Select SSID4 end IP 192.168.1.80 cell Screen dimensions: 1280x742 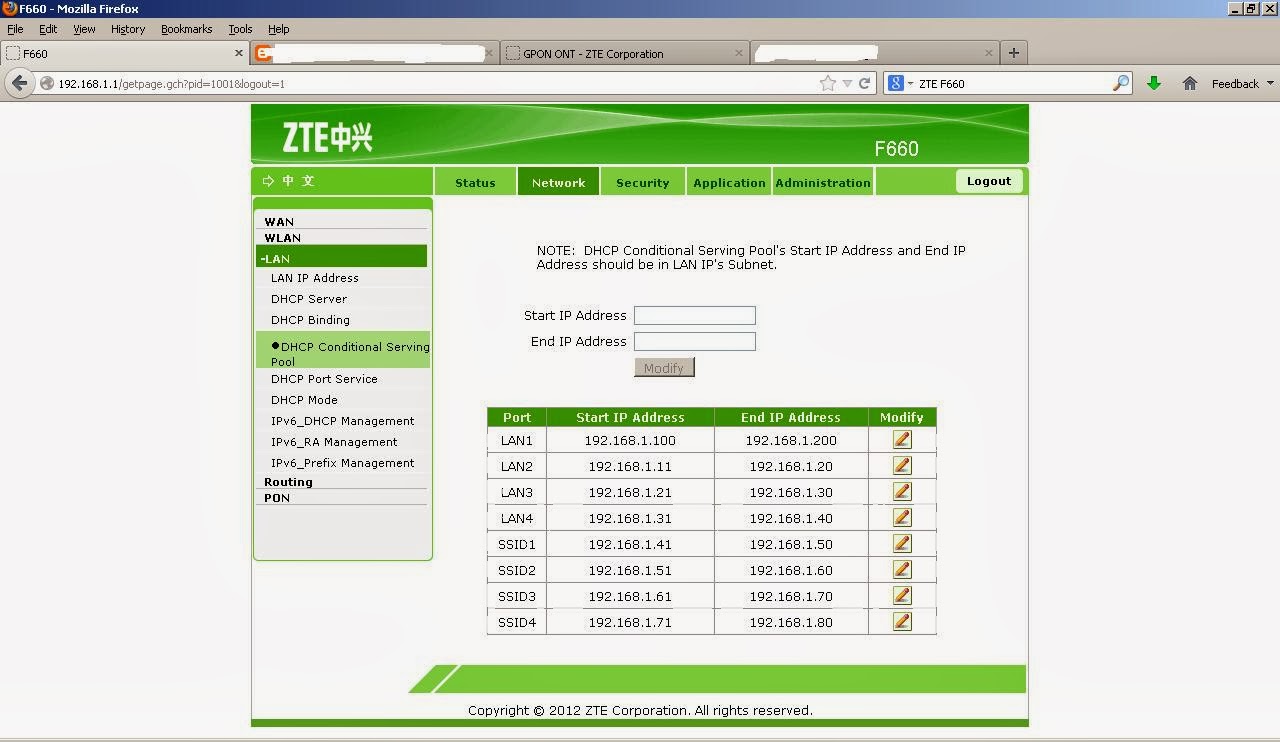790,622
